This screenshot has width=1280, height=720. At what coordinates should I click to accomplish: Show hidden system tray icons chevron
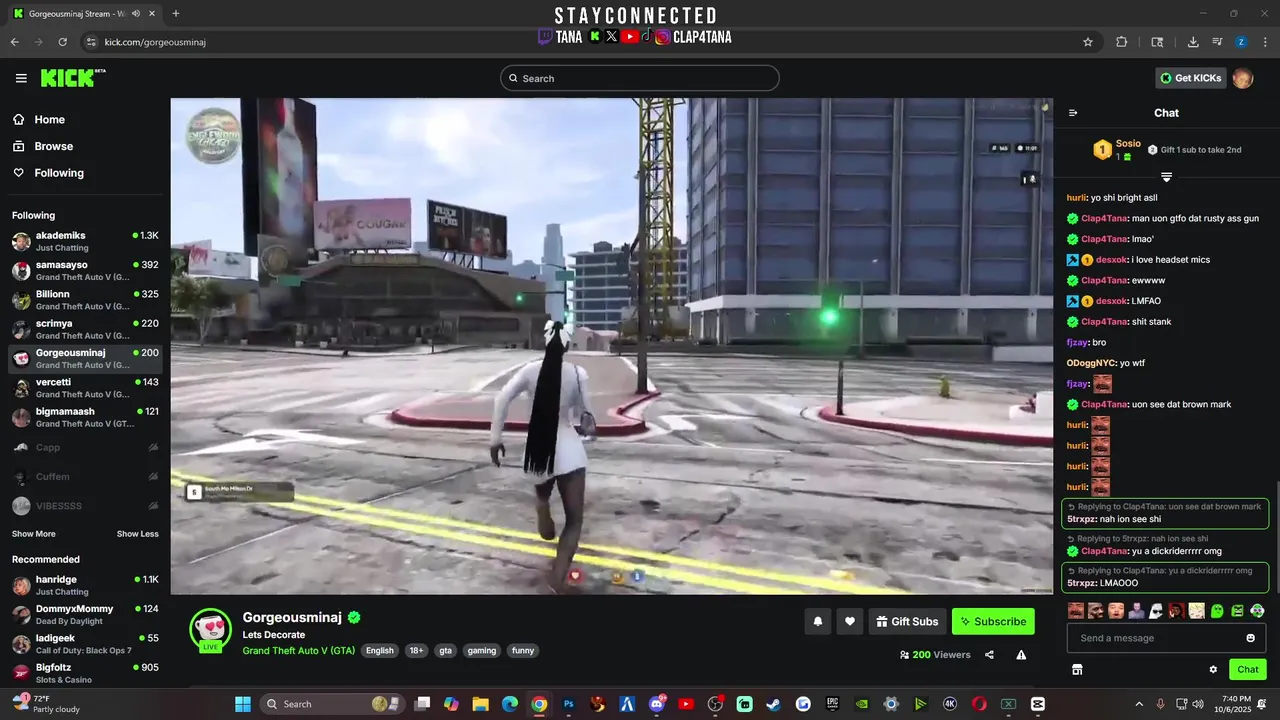pos(1138,704)
